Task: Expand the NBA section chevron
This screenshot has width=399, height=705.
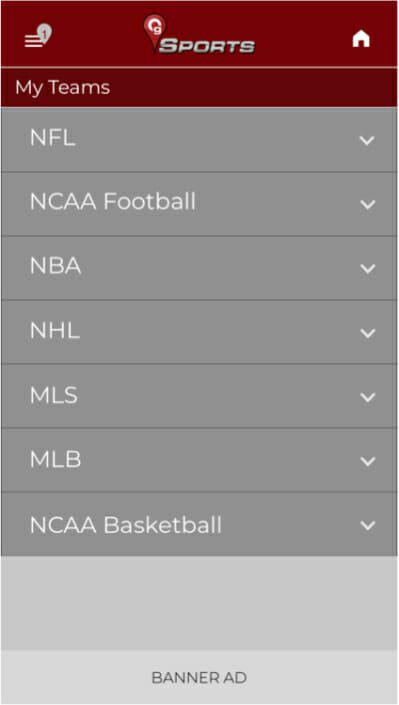Action: 368,269
